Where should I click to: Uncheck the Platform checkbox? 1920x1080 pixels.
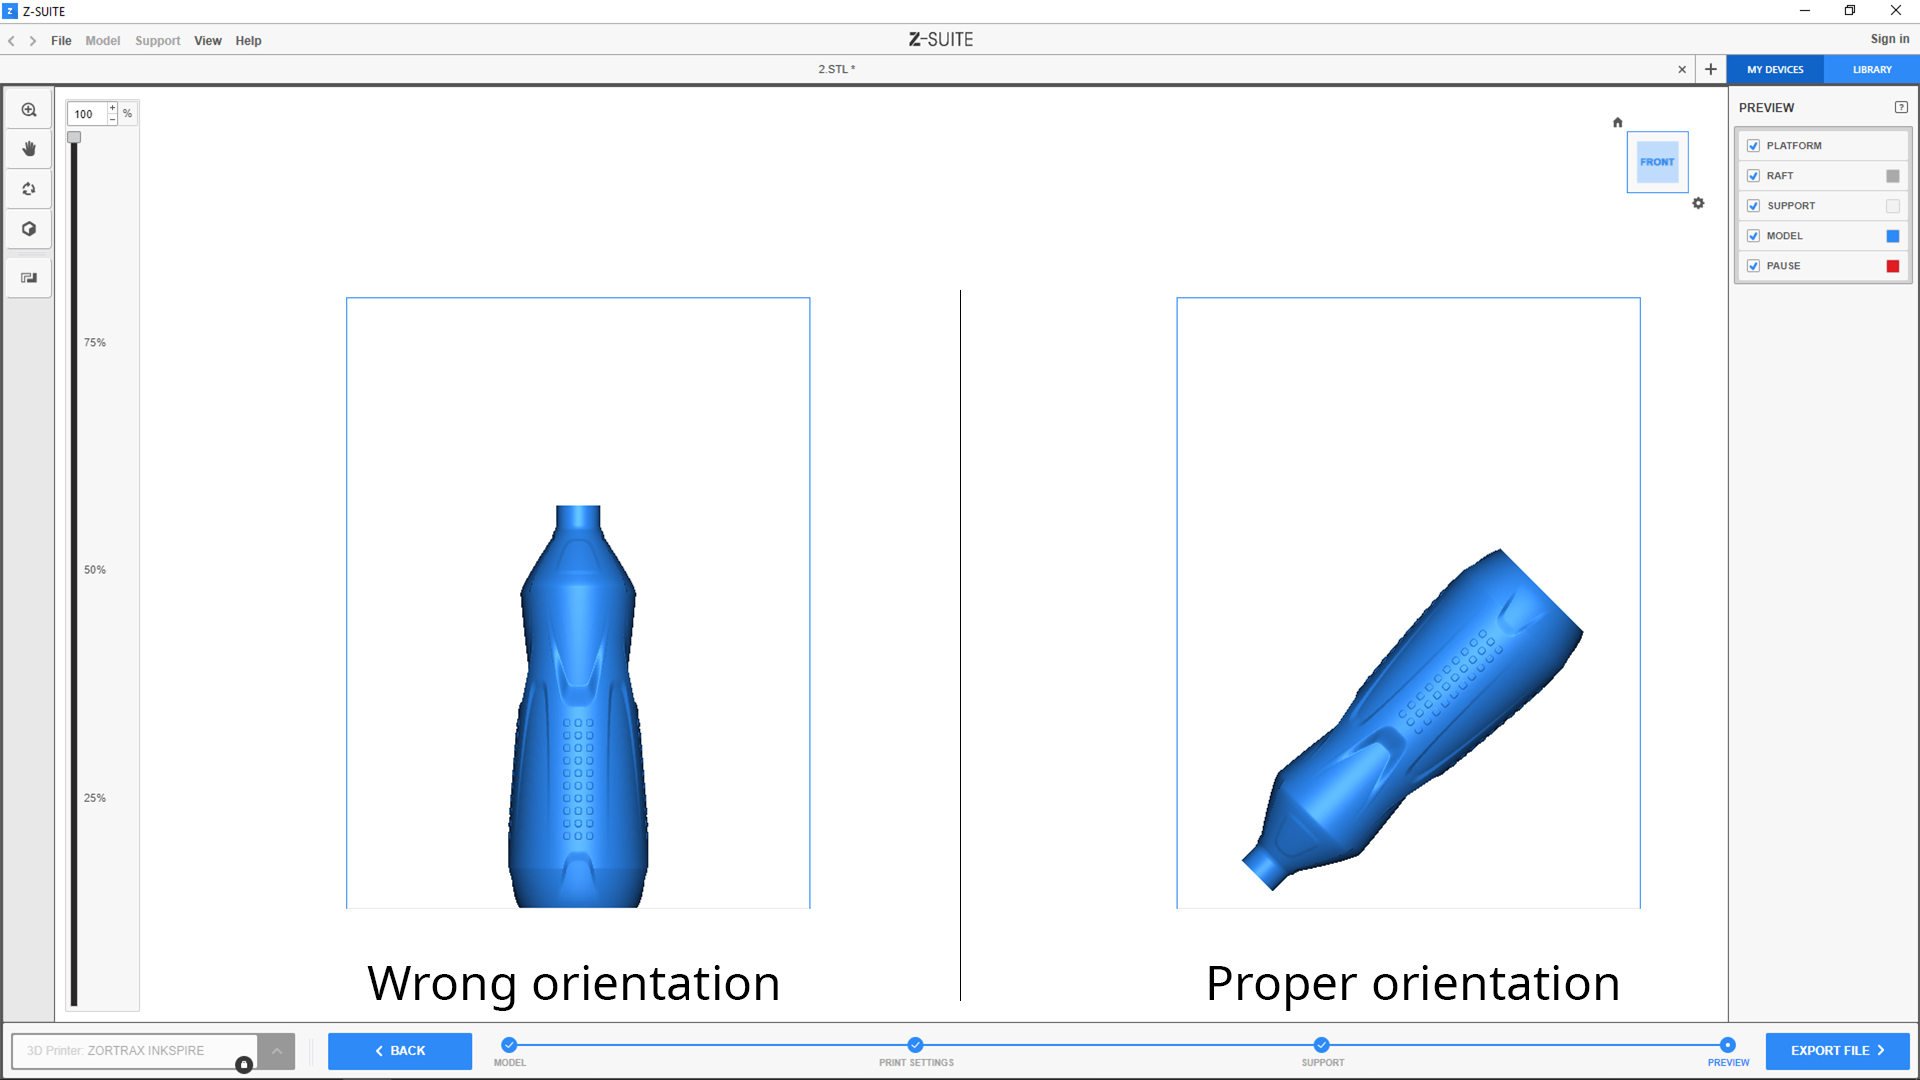click(x=1753, y=146)
